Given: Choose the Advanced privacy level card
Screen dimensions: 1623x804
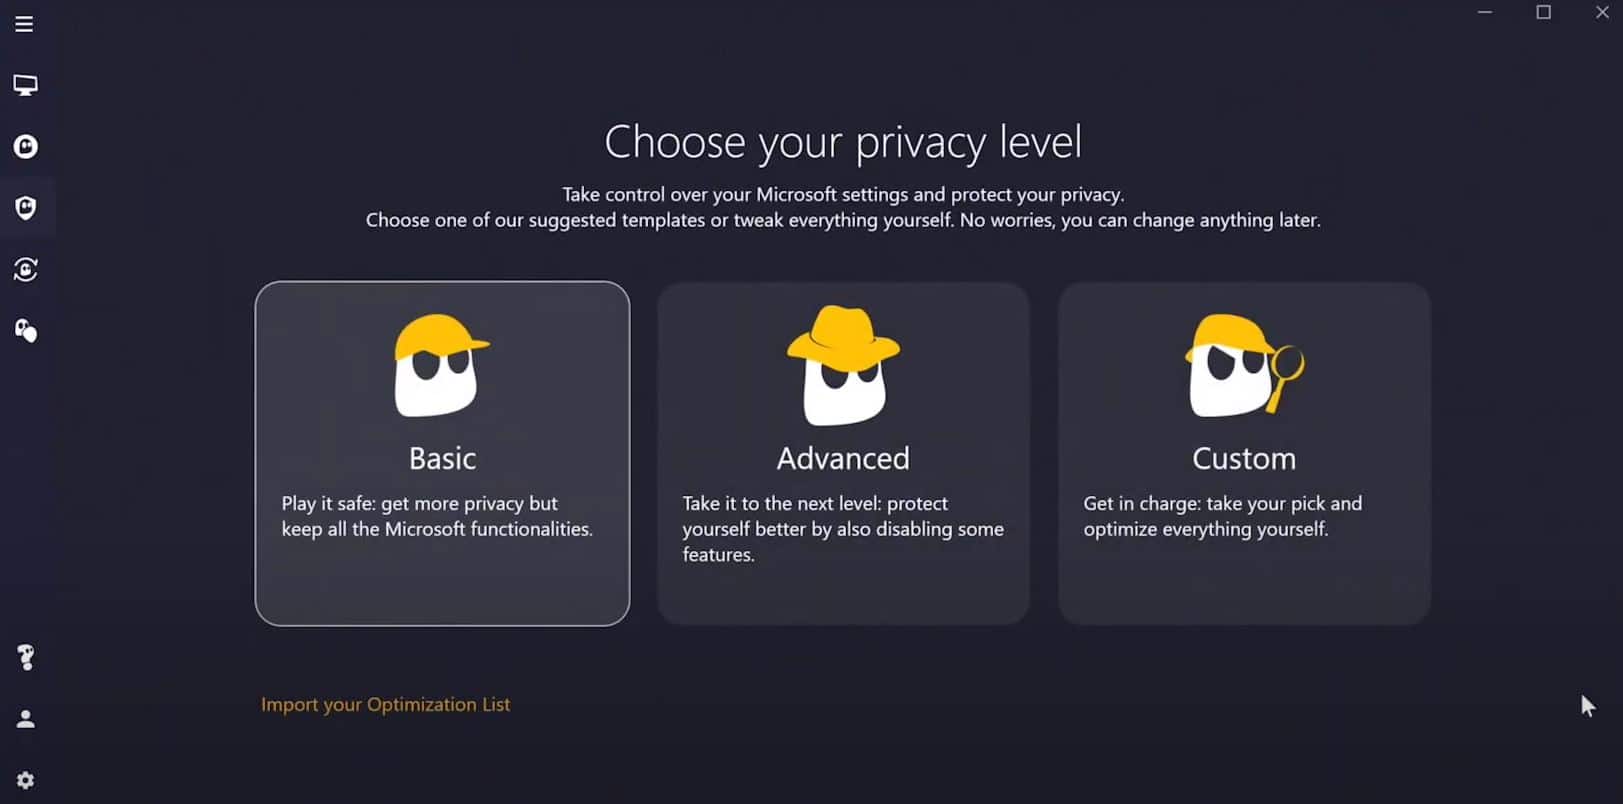Looking at the screenshot, I should 843,453.
